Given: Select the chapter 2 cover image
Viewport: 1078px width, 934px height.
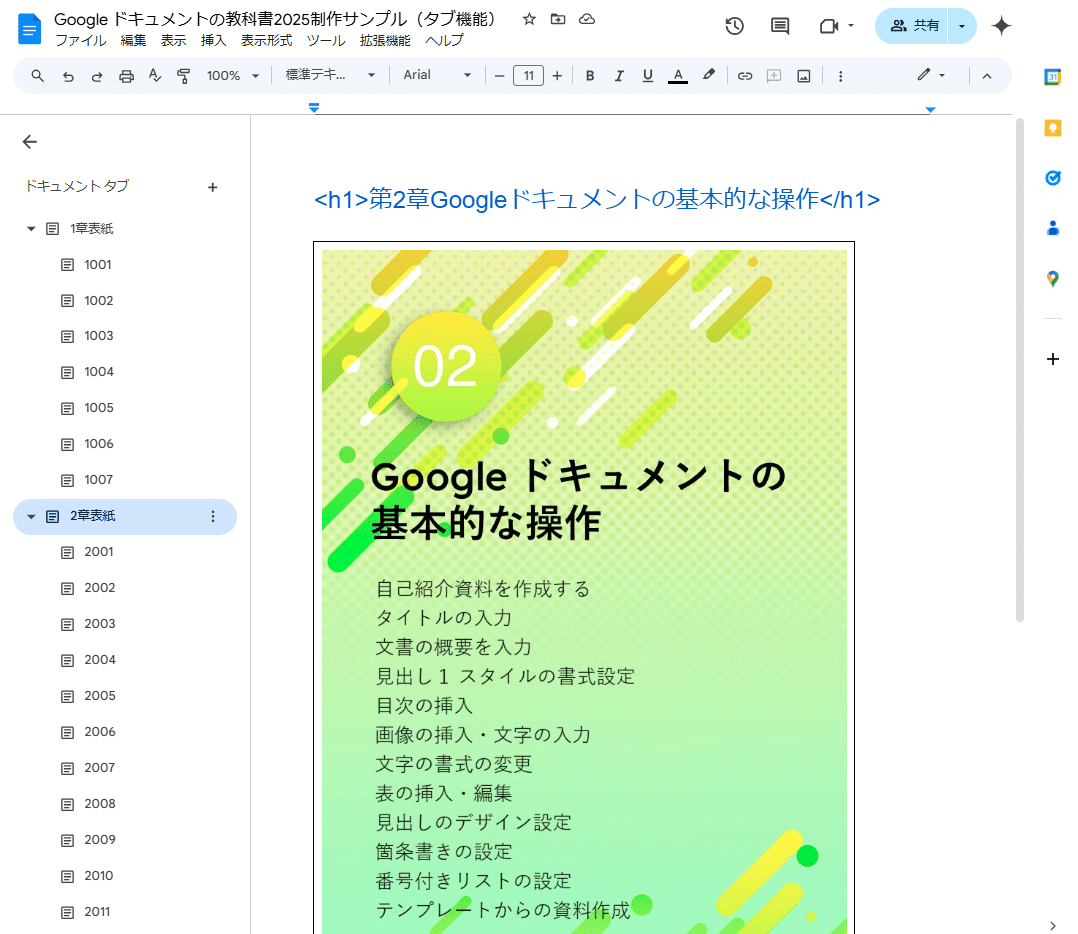Looking at the screenshot, I should [584, 588].
